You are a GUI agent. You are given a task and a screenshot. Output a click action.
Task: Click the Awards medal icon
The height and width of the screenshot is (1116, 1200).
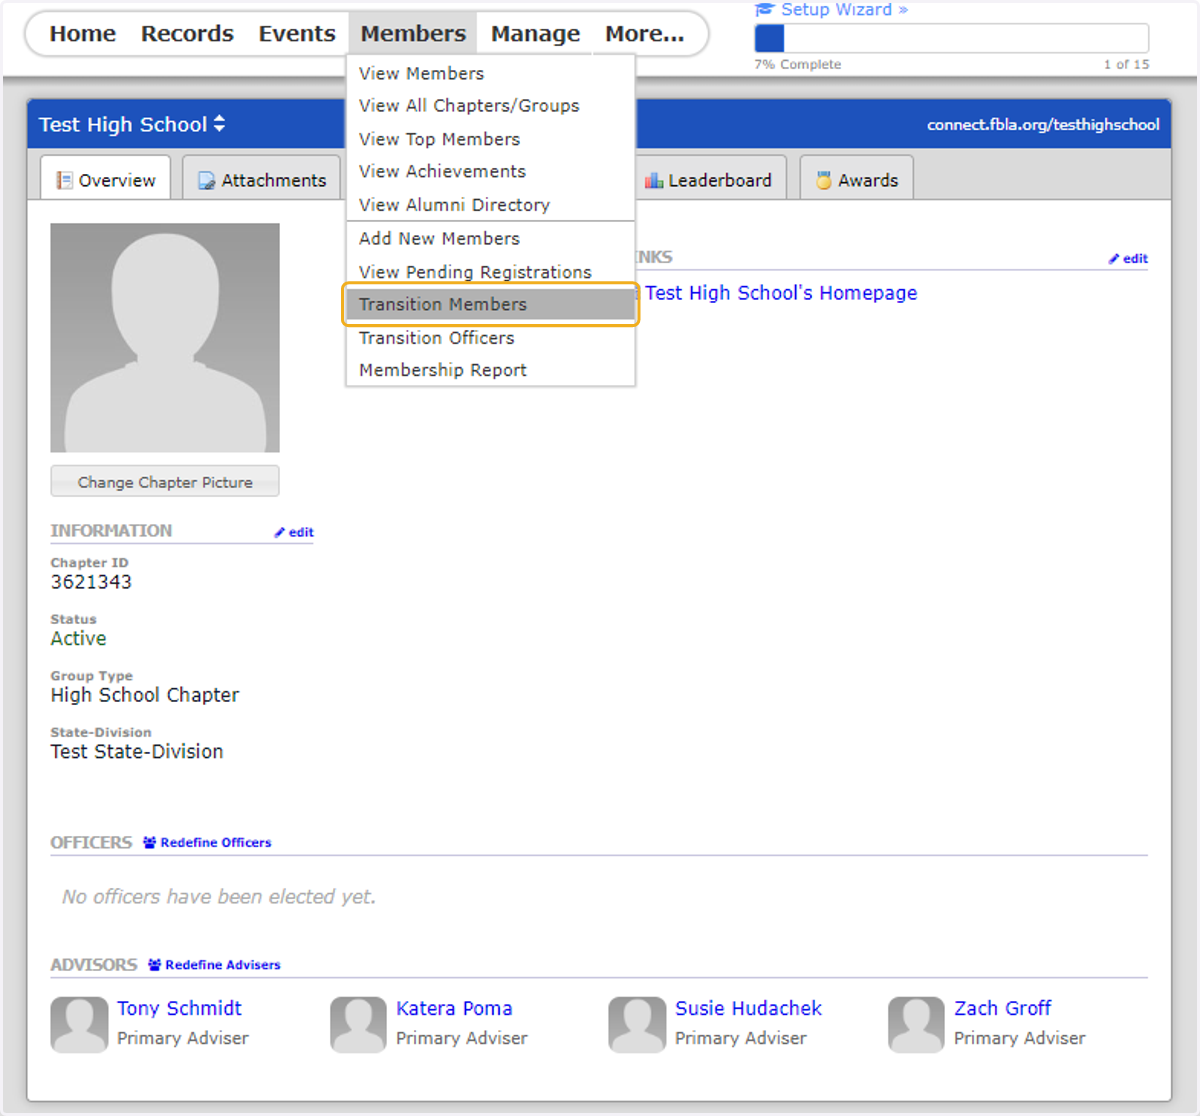click(x=824, y=181)
